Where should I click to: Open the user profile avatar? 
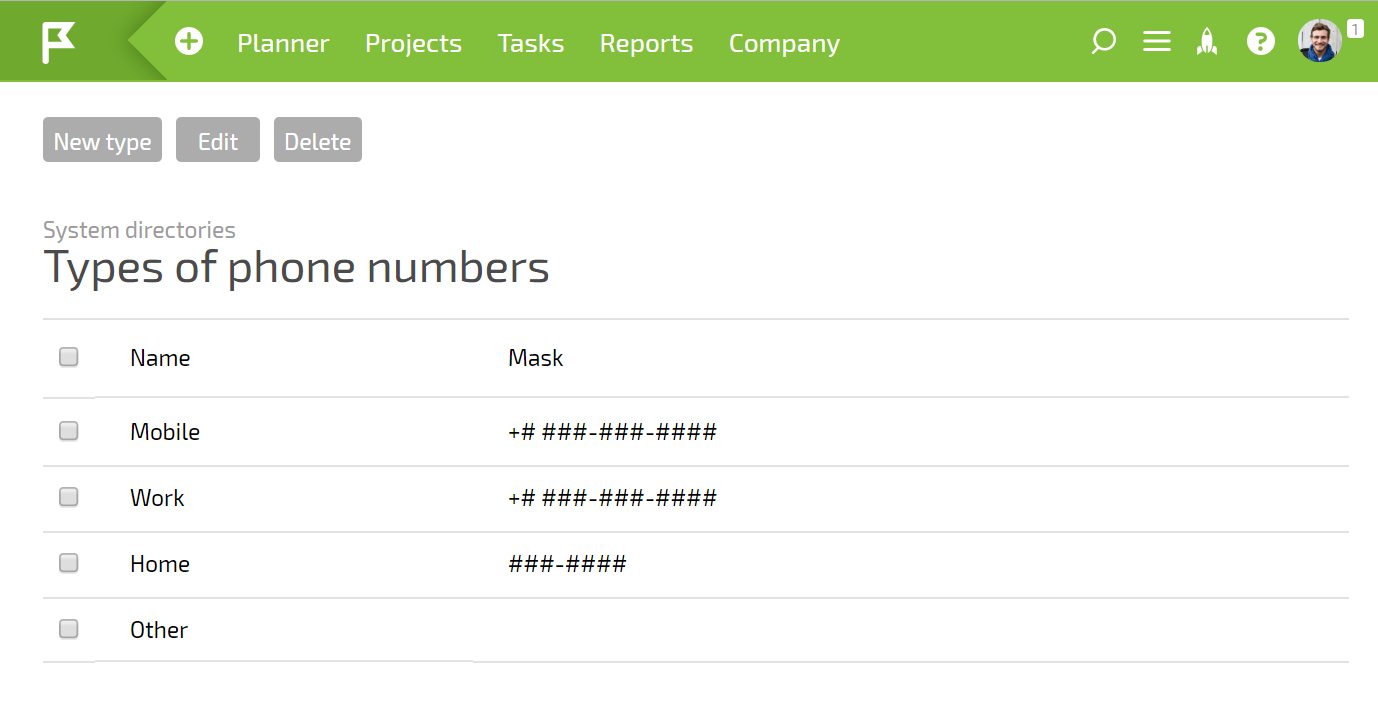point(1320,41)
